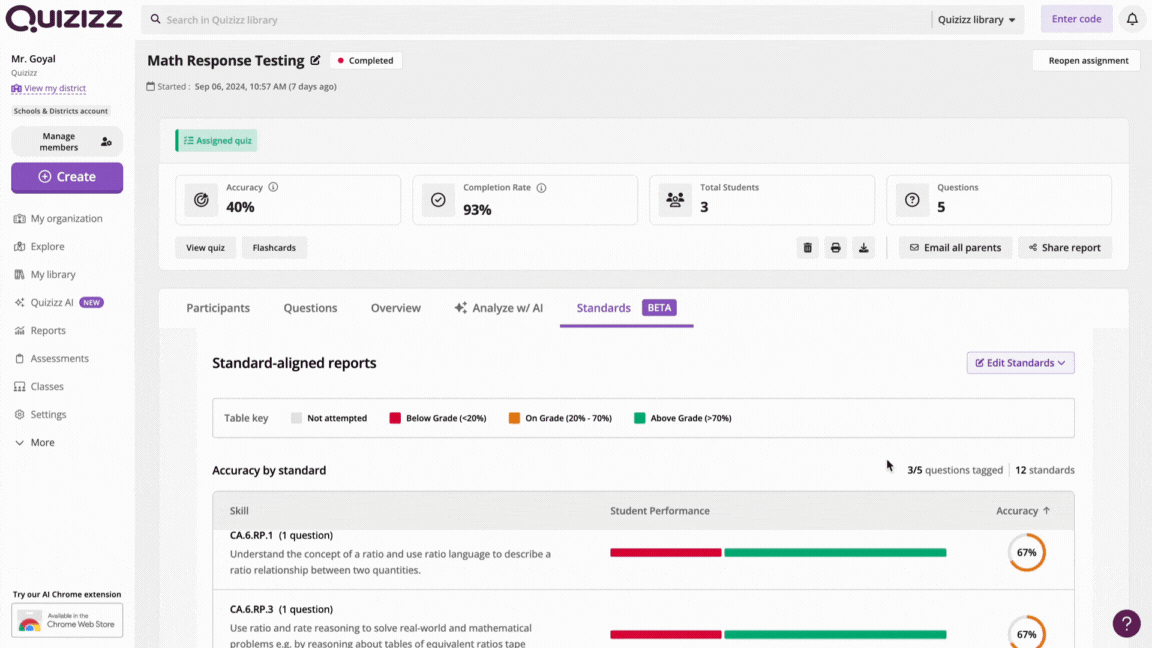Click View quiz button
The image size is (1152, 648).
point(205,248)
